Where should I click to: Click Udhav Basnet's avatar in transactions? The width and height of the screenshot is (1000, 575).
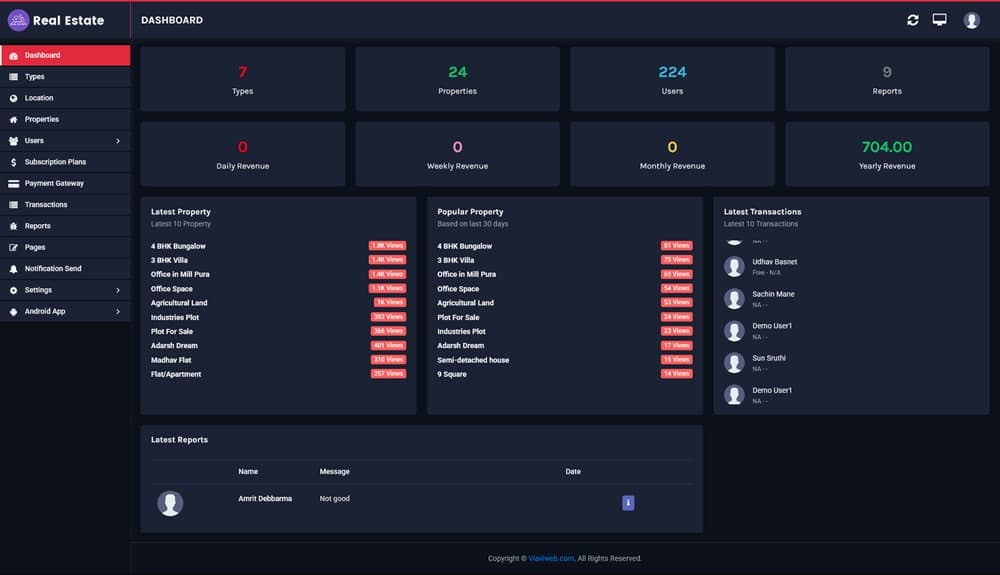734,266
